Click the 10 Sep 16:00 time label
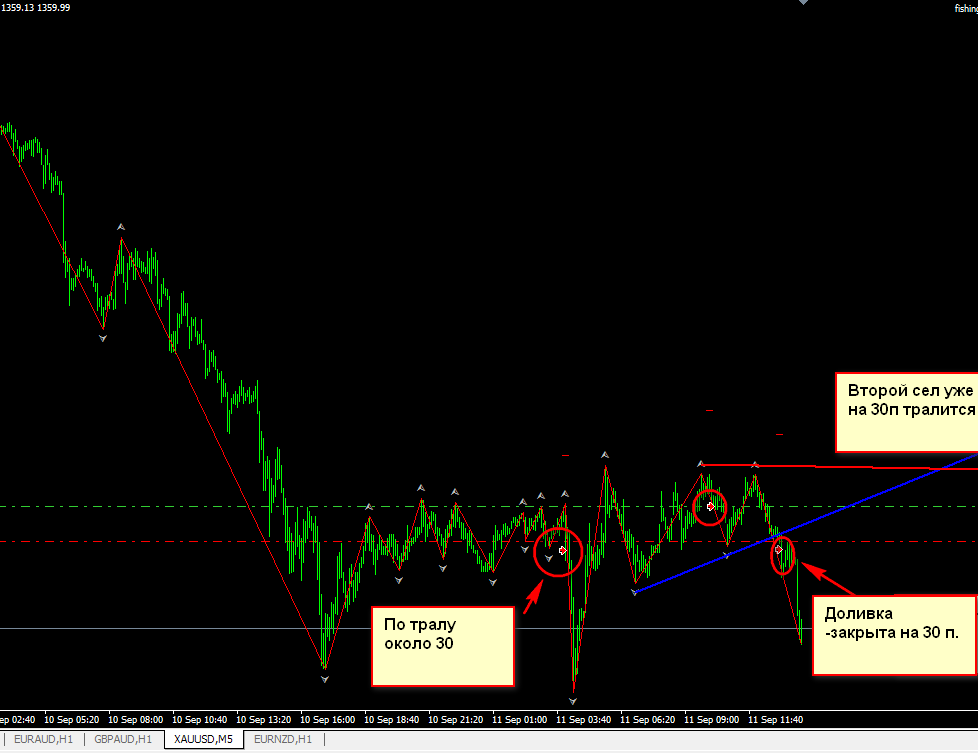 pyautogui.click(x=327, y=719)
